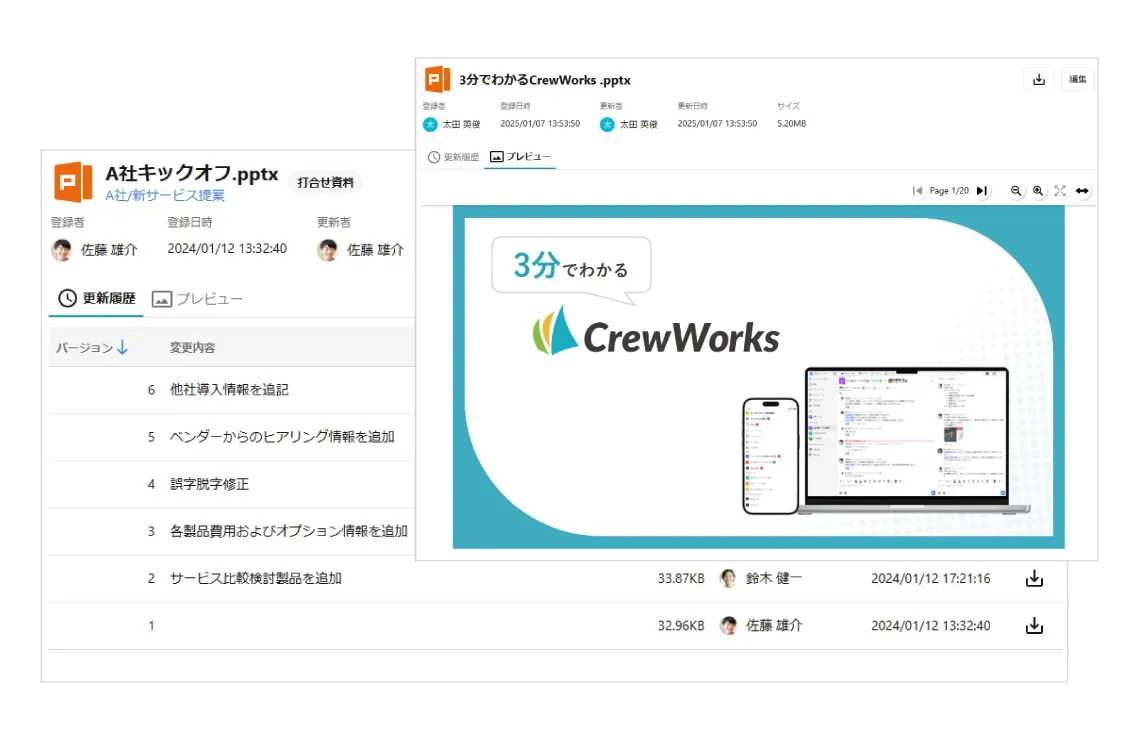The height and width of the screenshot is (740, 1140).
Task: Sort by バージョン column arrow
Action: click(122, 348)
